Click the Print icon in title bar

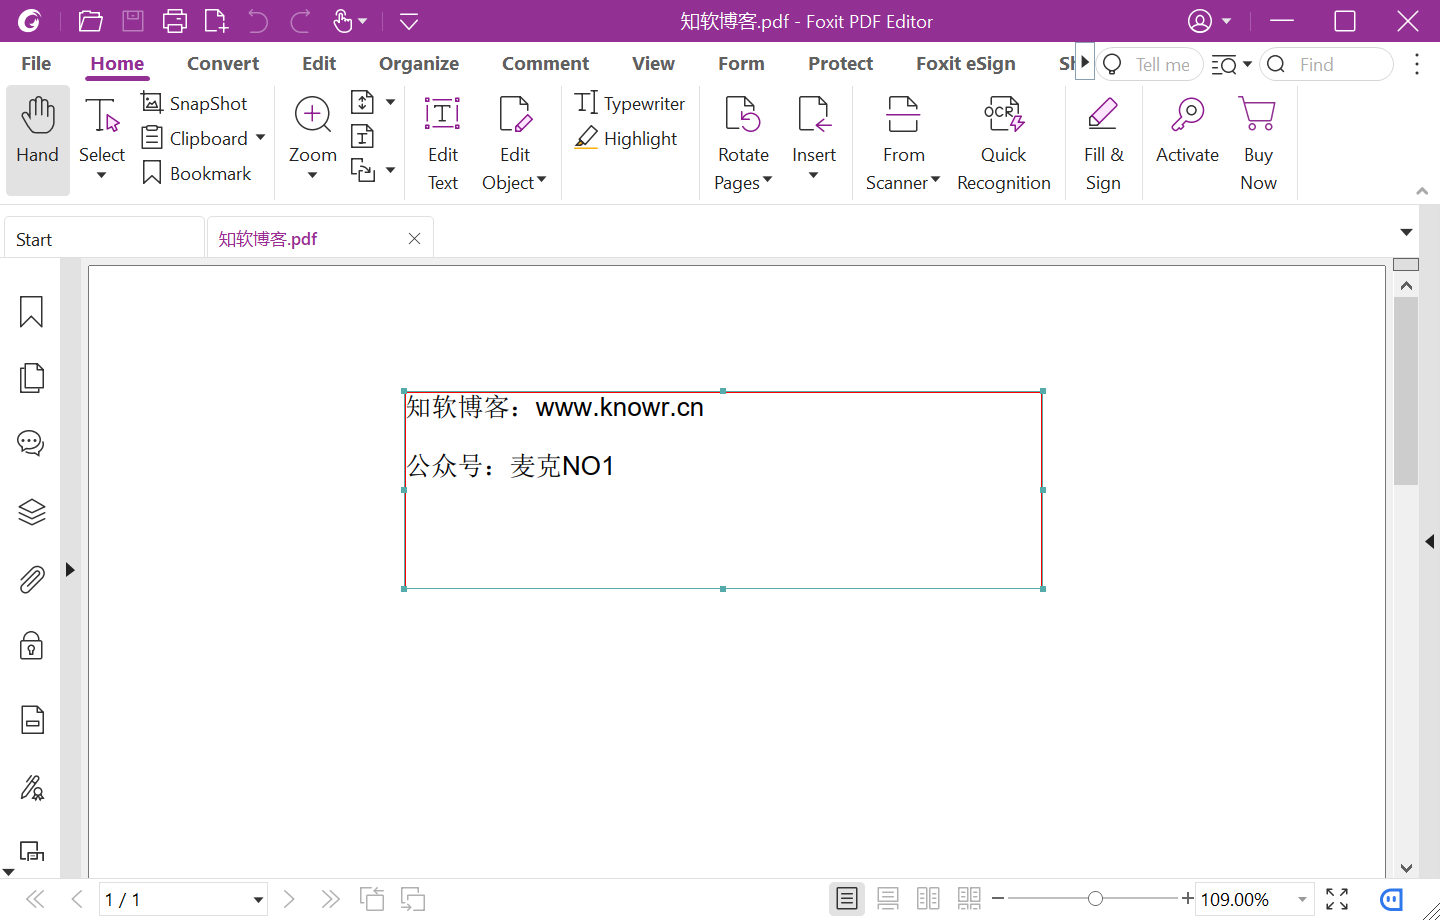[x=175, y=21]
